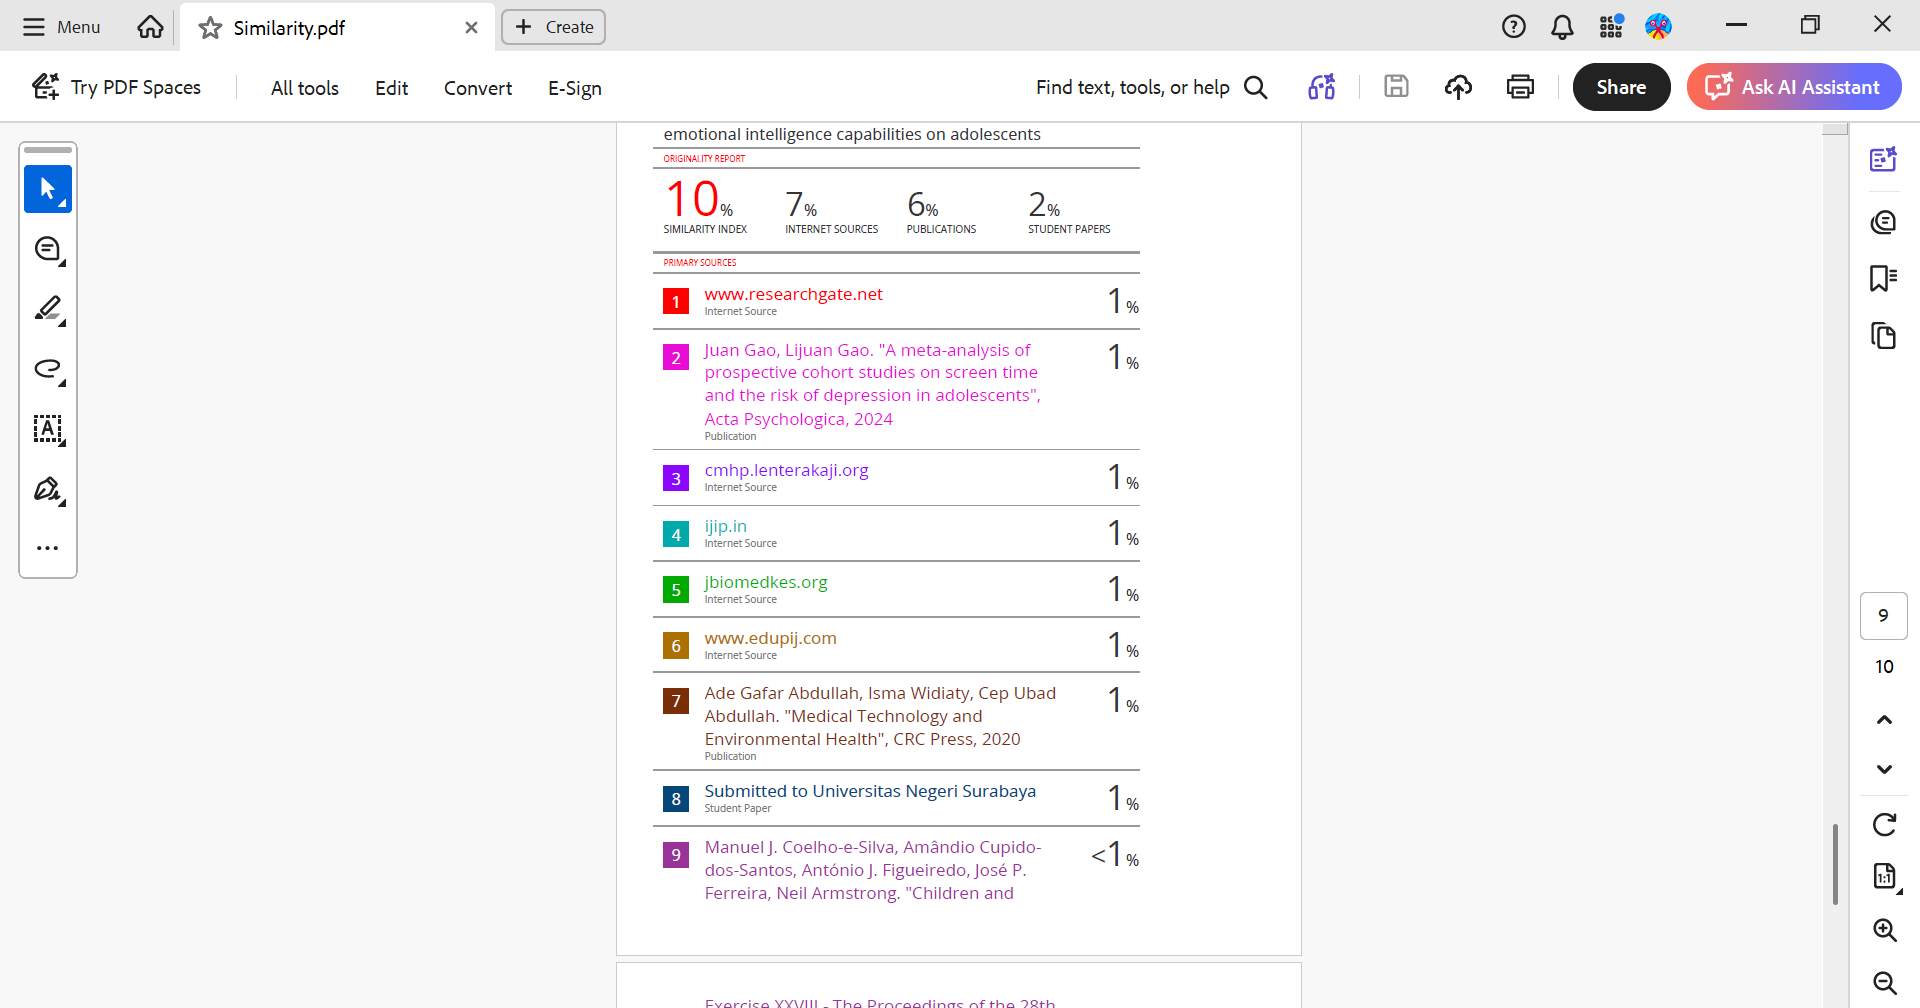The image size is (1920, 1008).
Task: Print the document with printer icon
Action: pos(1520,87)
